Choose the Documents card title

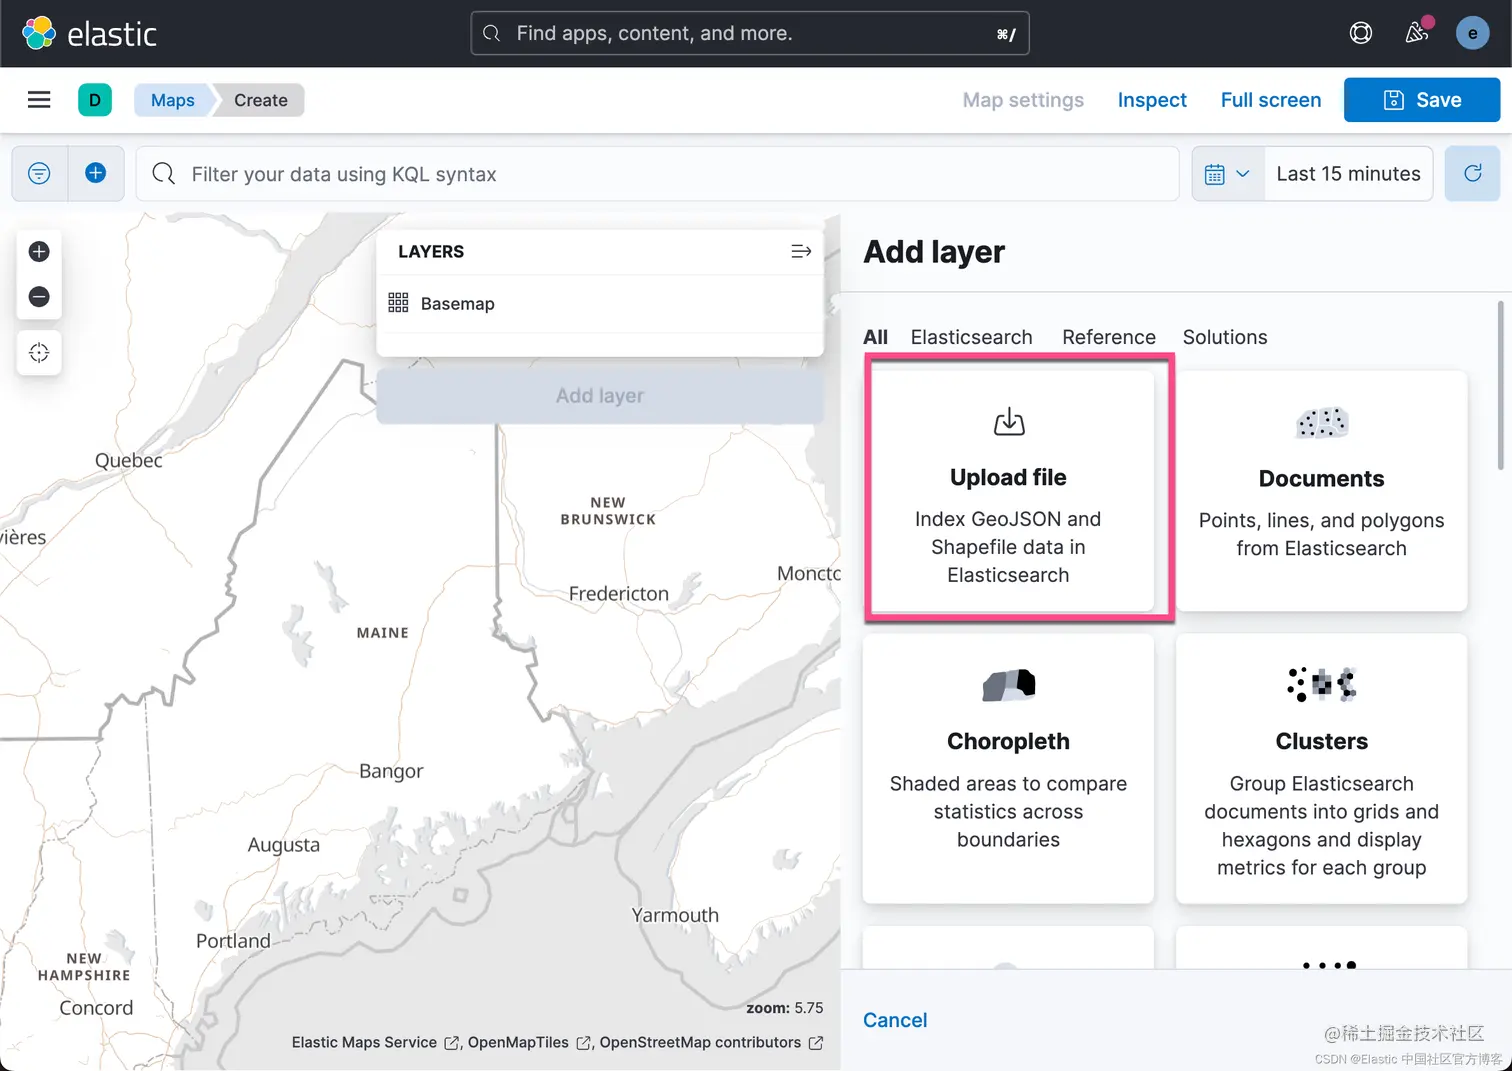(x=1321, y=479)
